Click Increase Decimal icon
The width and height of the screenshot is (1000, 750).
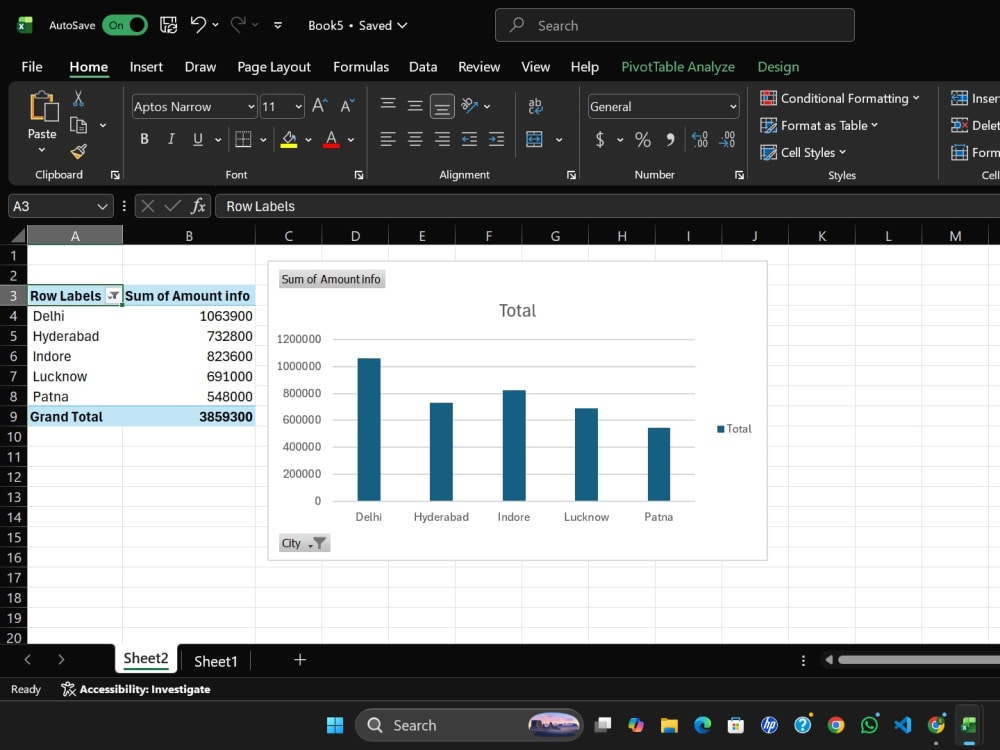(x=700, y=139)
